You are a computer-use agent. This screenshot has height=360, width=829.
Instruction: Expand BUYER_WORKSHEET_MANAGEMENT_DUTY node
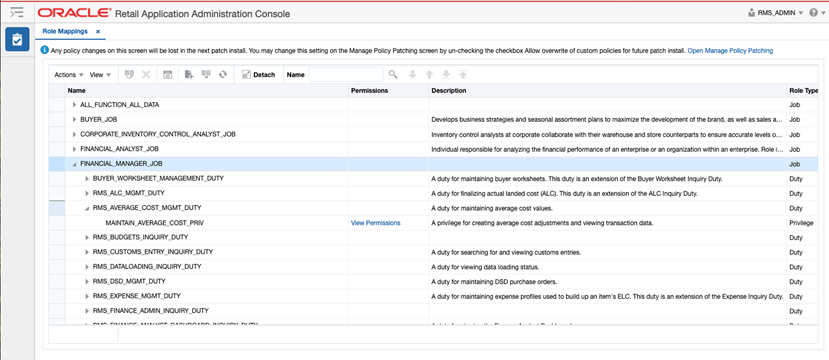87,179
